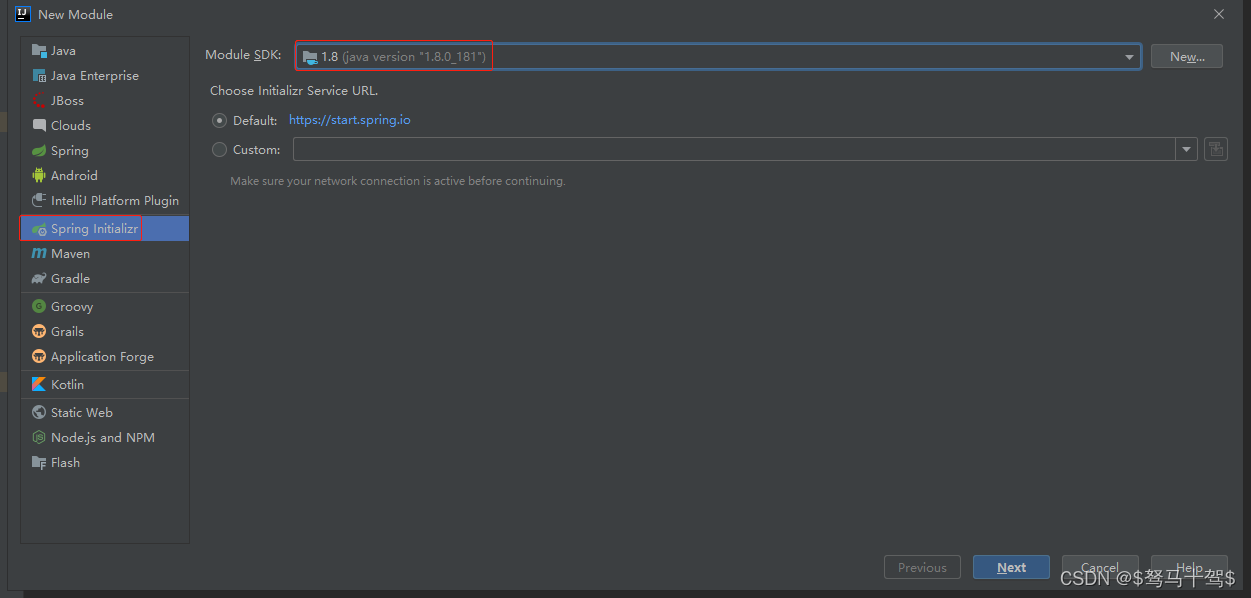Select the Default service URL radio button
The width and height of the screenshot is (1251, 598).
219,120
